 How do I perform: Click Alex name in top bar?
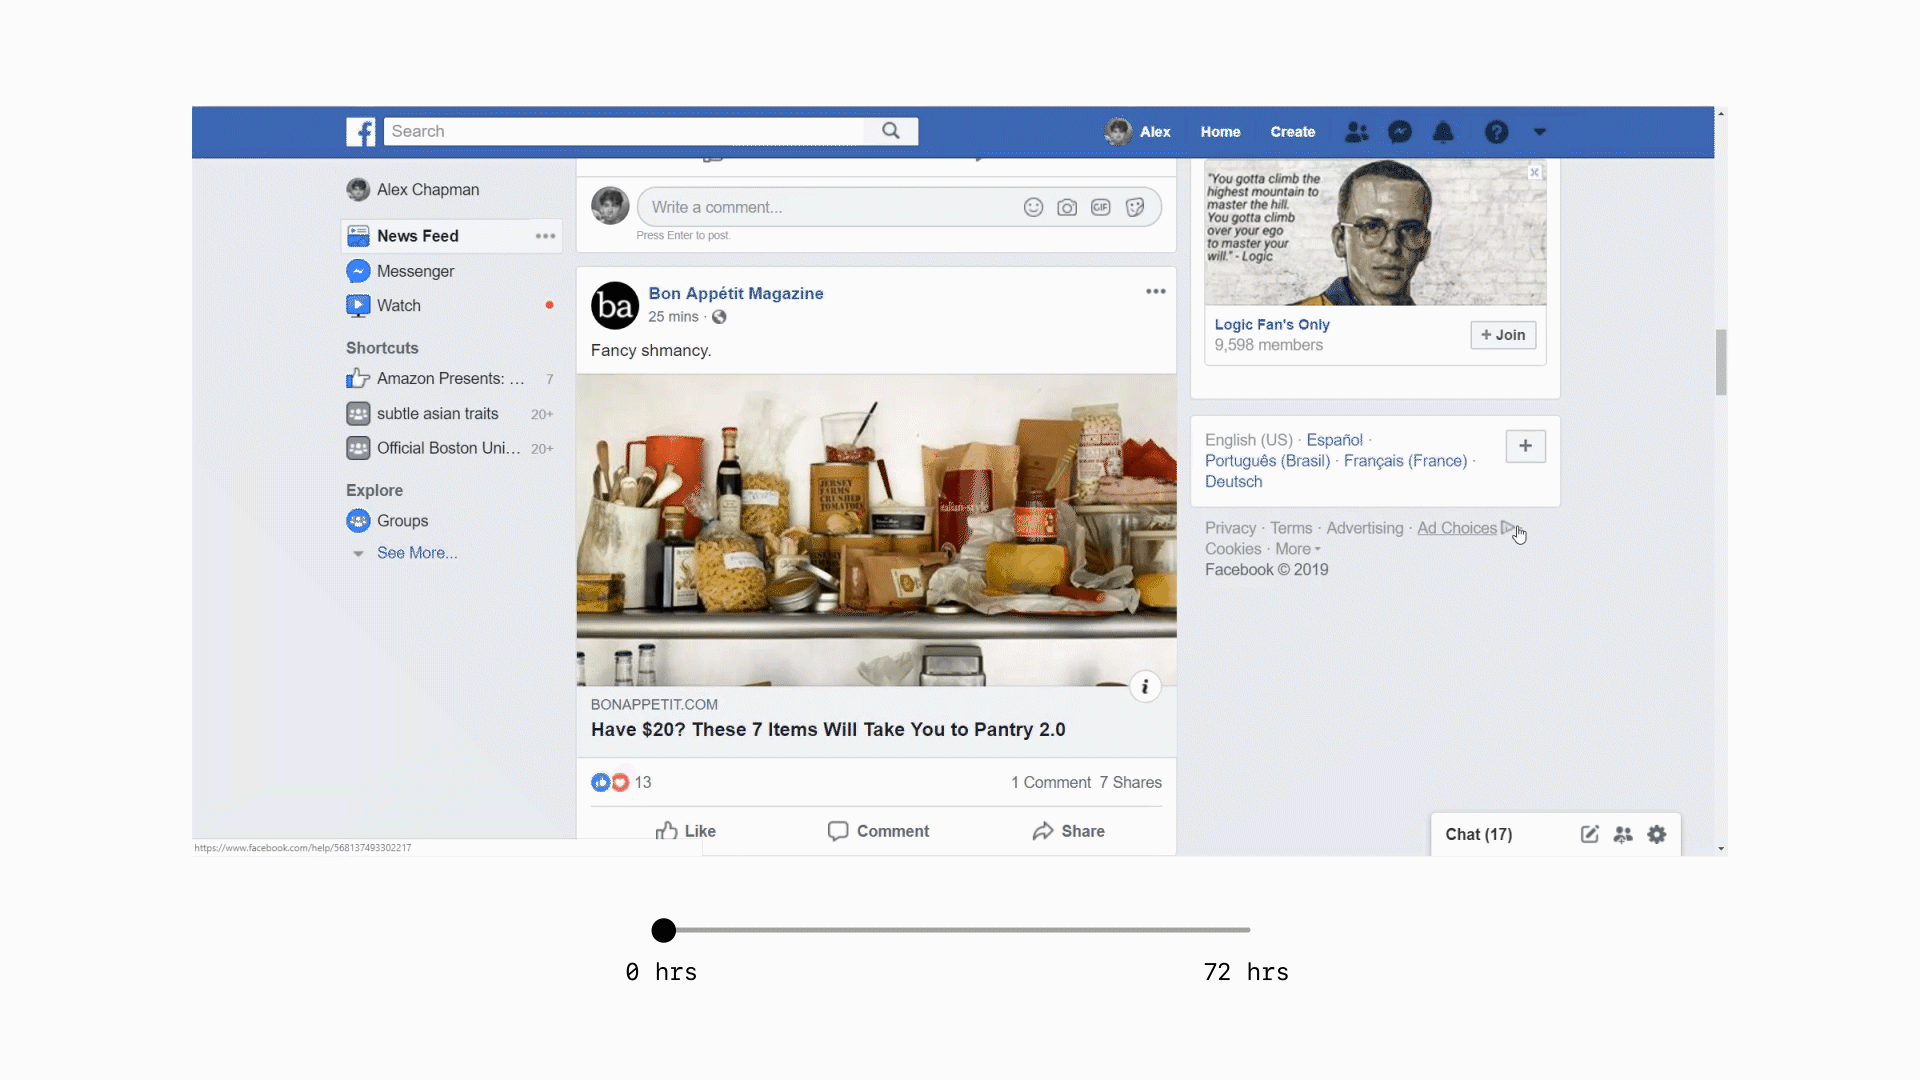(x=1155, y=132)
